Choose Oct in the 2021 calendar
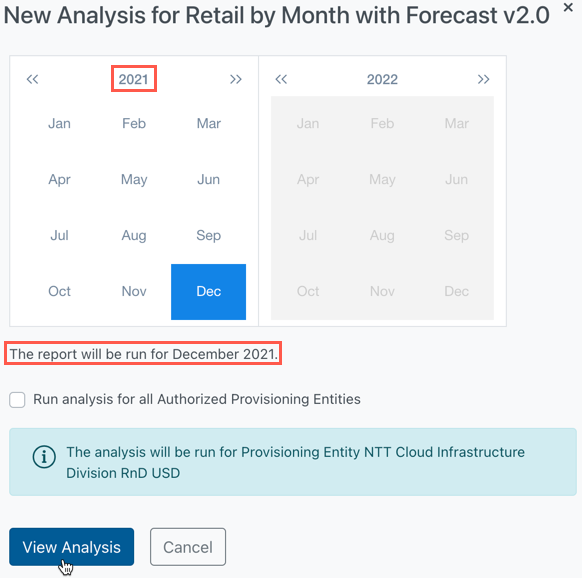The height and width of the screenshot is (578, 582). (x=59, y=291)
